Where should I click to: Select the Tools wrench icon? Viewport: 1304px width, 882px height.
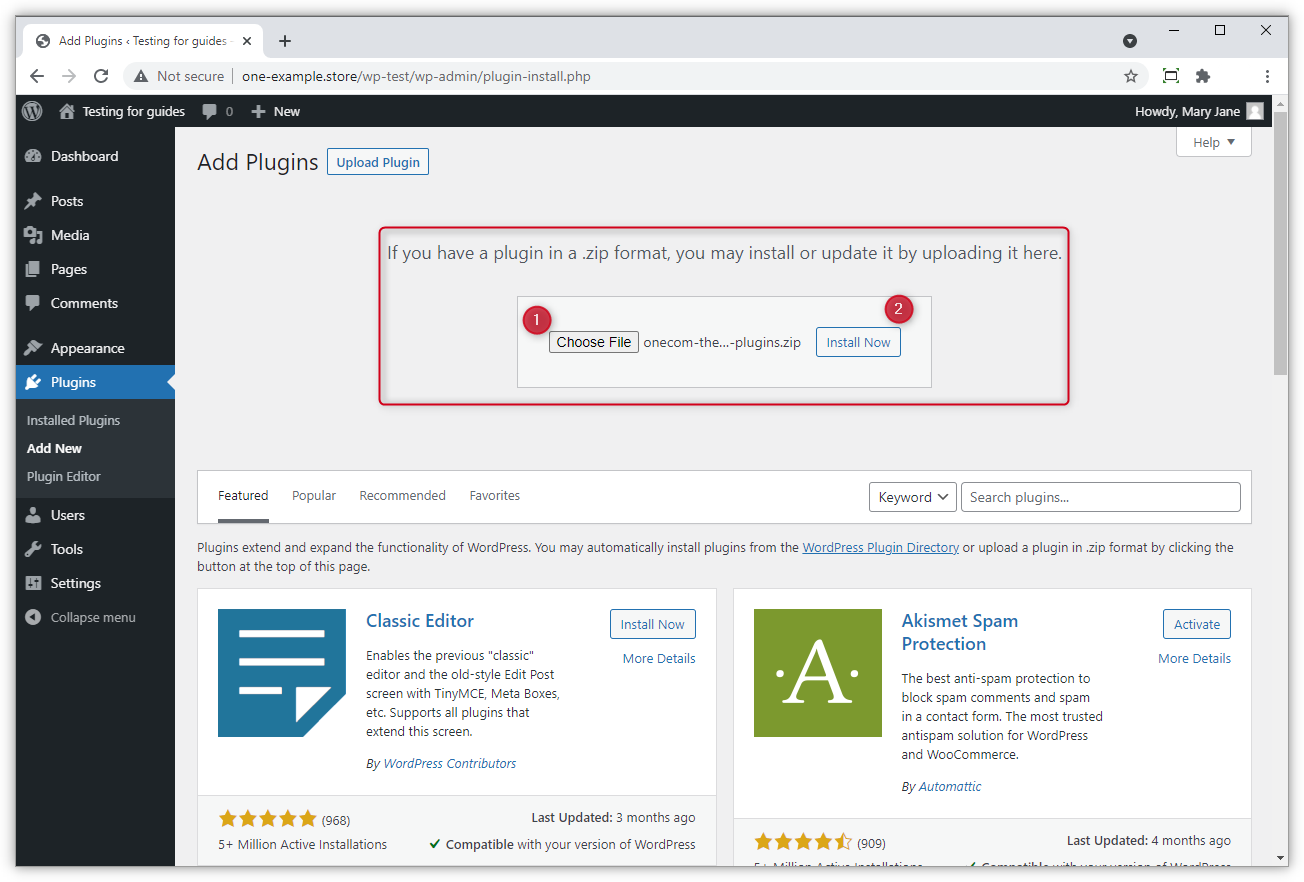click(34, 548)
